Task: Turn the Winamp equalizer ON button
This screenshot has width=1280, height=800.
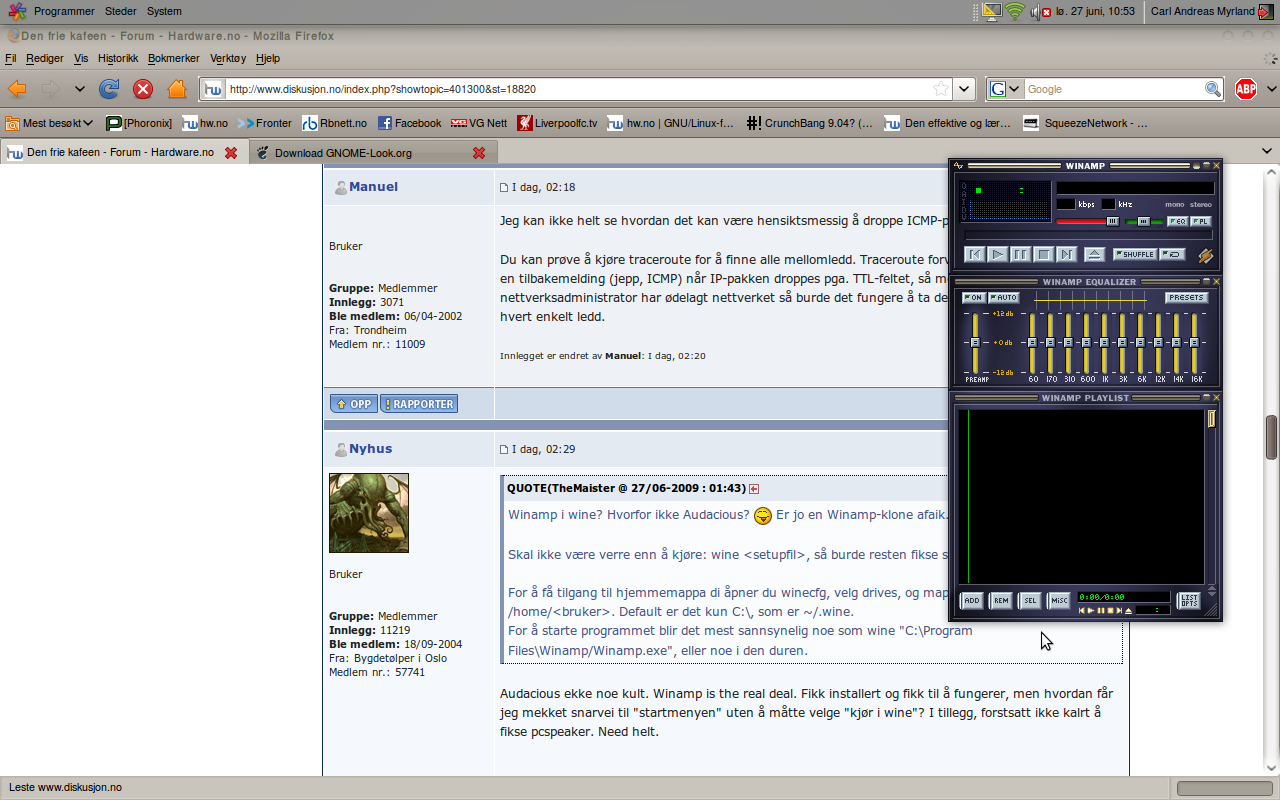Action: point(973,298)
